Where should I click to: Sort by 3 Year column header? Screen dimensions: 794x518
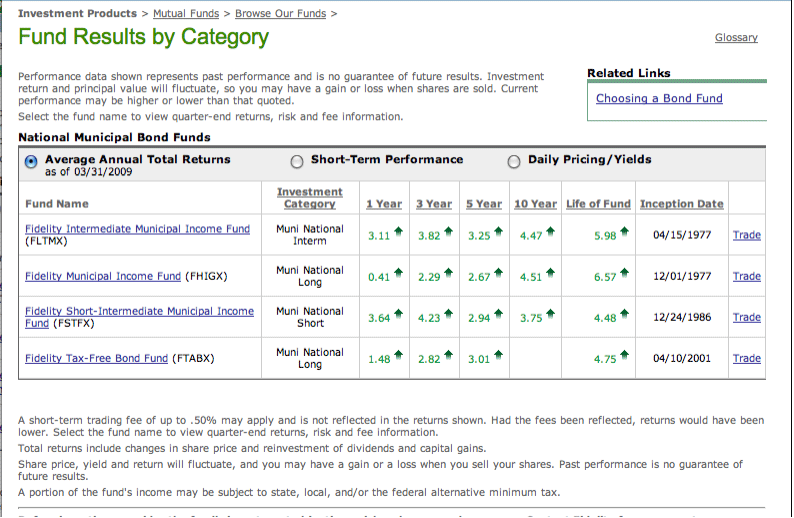pos(434,204)
